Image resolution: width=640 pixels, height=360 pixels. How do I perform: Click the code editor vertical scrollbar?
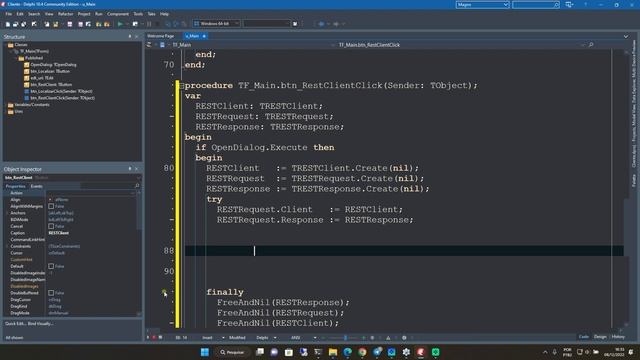(627, 188)
